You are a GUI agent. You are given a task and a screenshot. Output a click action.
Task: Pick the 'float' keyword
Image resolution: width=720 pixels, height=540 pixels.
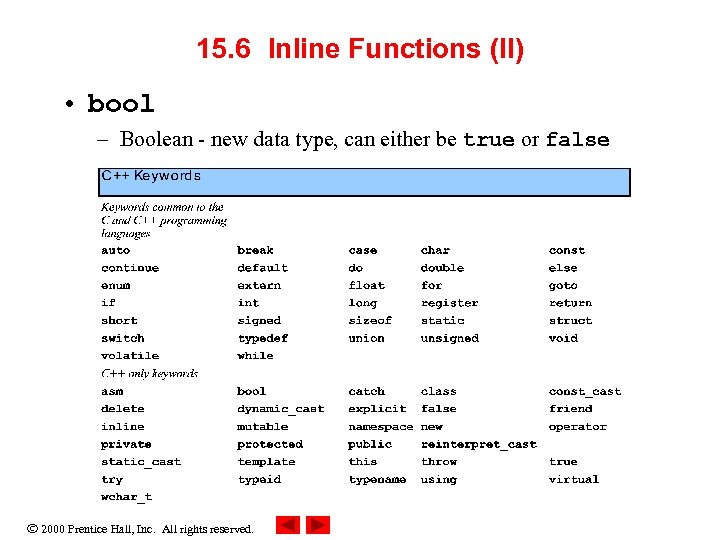pos(366,285)
